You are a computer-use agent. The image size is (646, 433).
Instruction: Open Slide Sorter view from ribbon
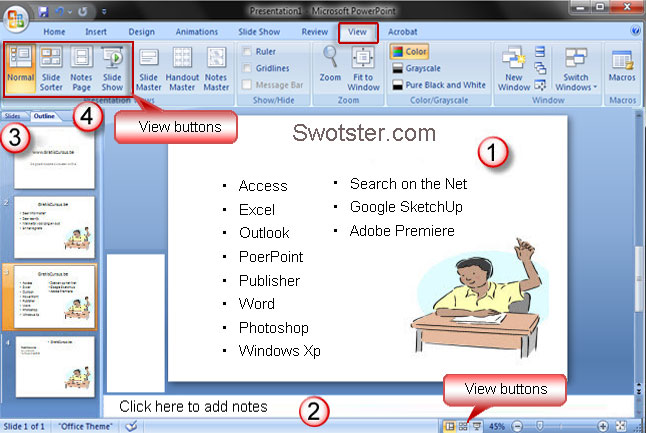pyautogui.click(x=51, y=68)
